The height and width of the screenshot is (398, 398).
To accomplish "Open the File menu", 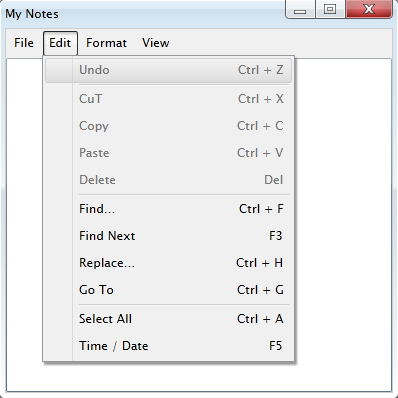I will tap(24, 43).
